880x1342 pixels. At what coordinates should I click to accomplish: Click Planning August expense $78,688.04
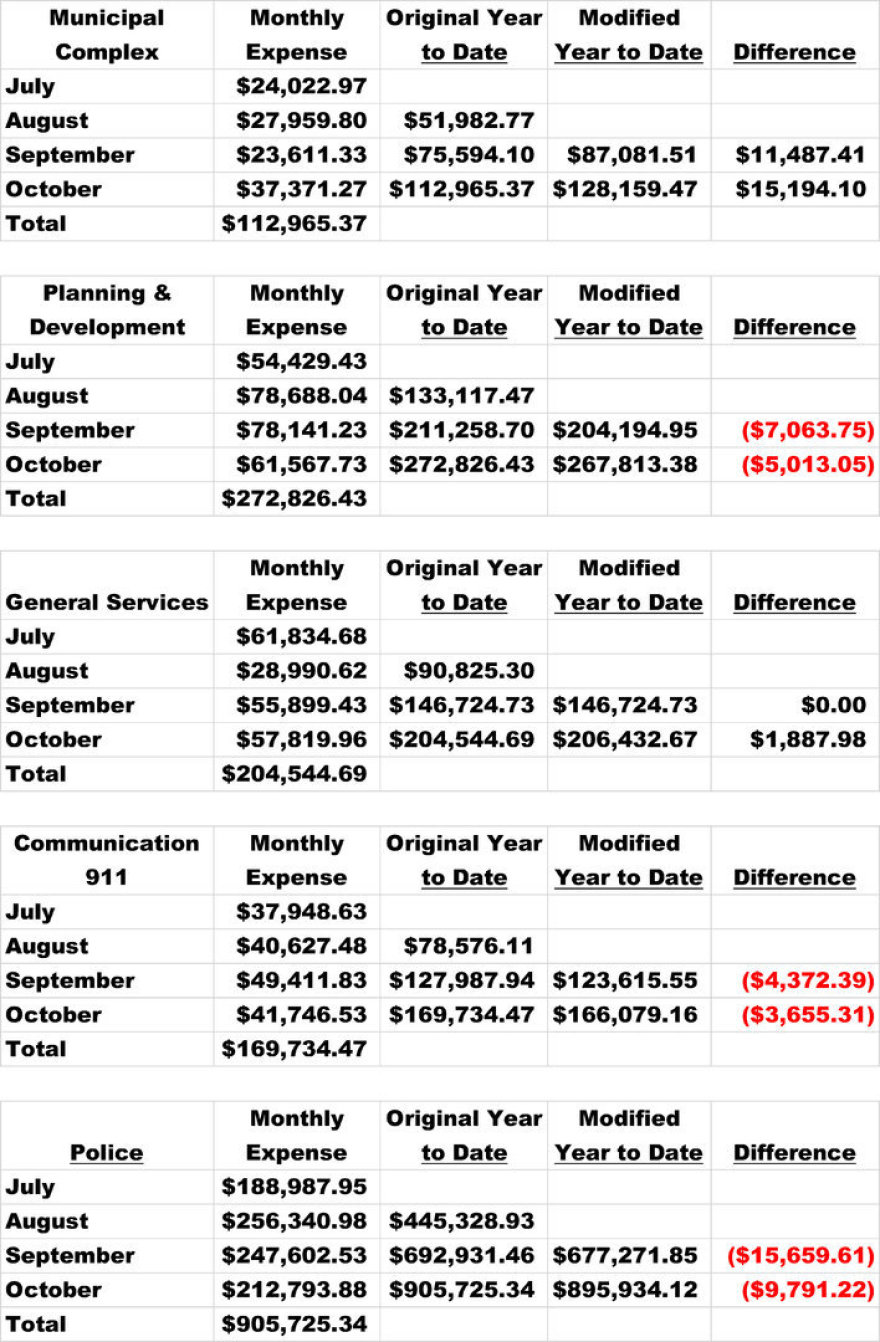[301, 396]
